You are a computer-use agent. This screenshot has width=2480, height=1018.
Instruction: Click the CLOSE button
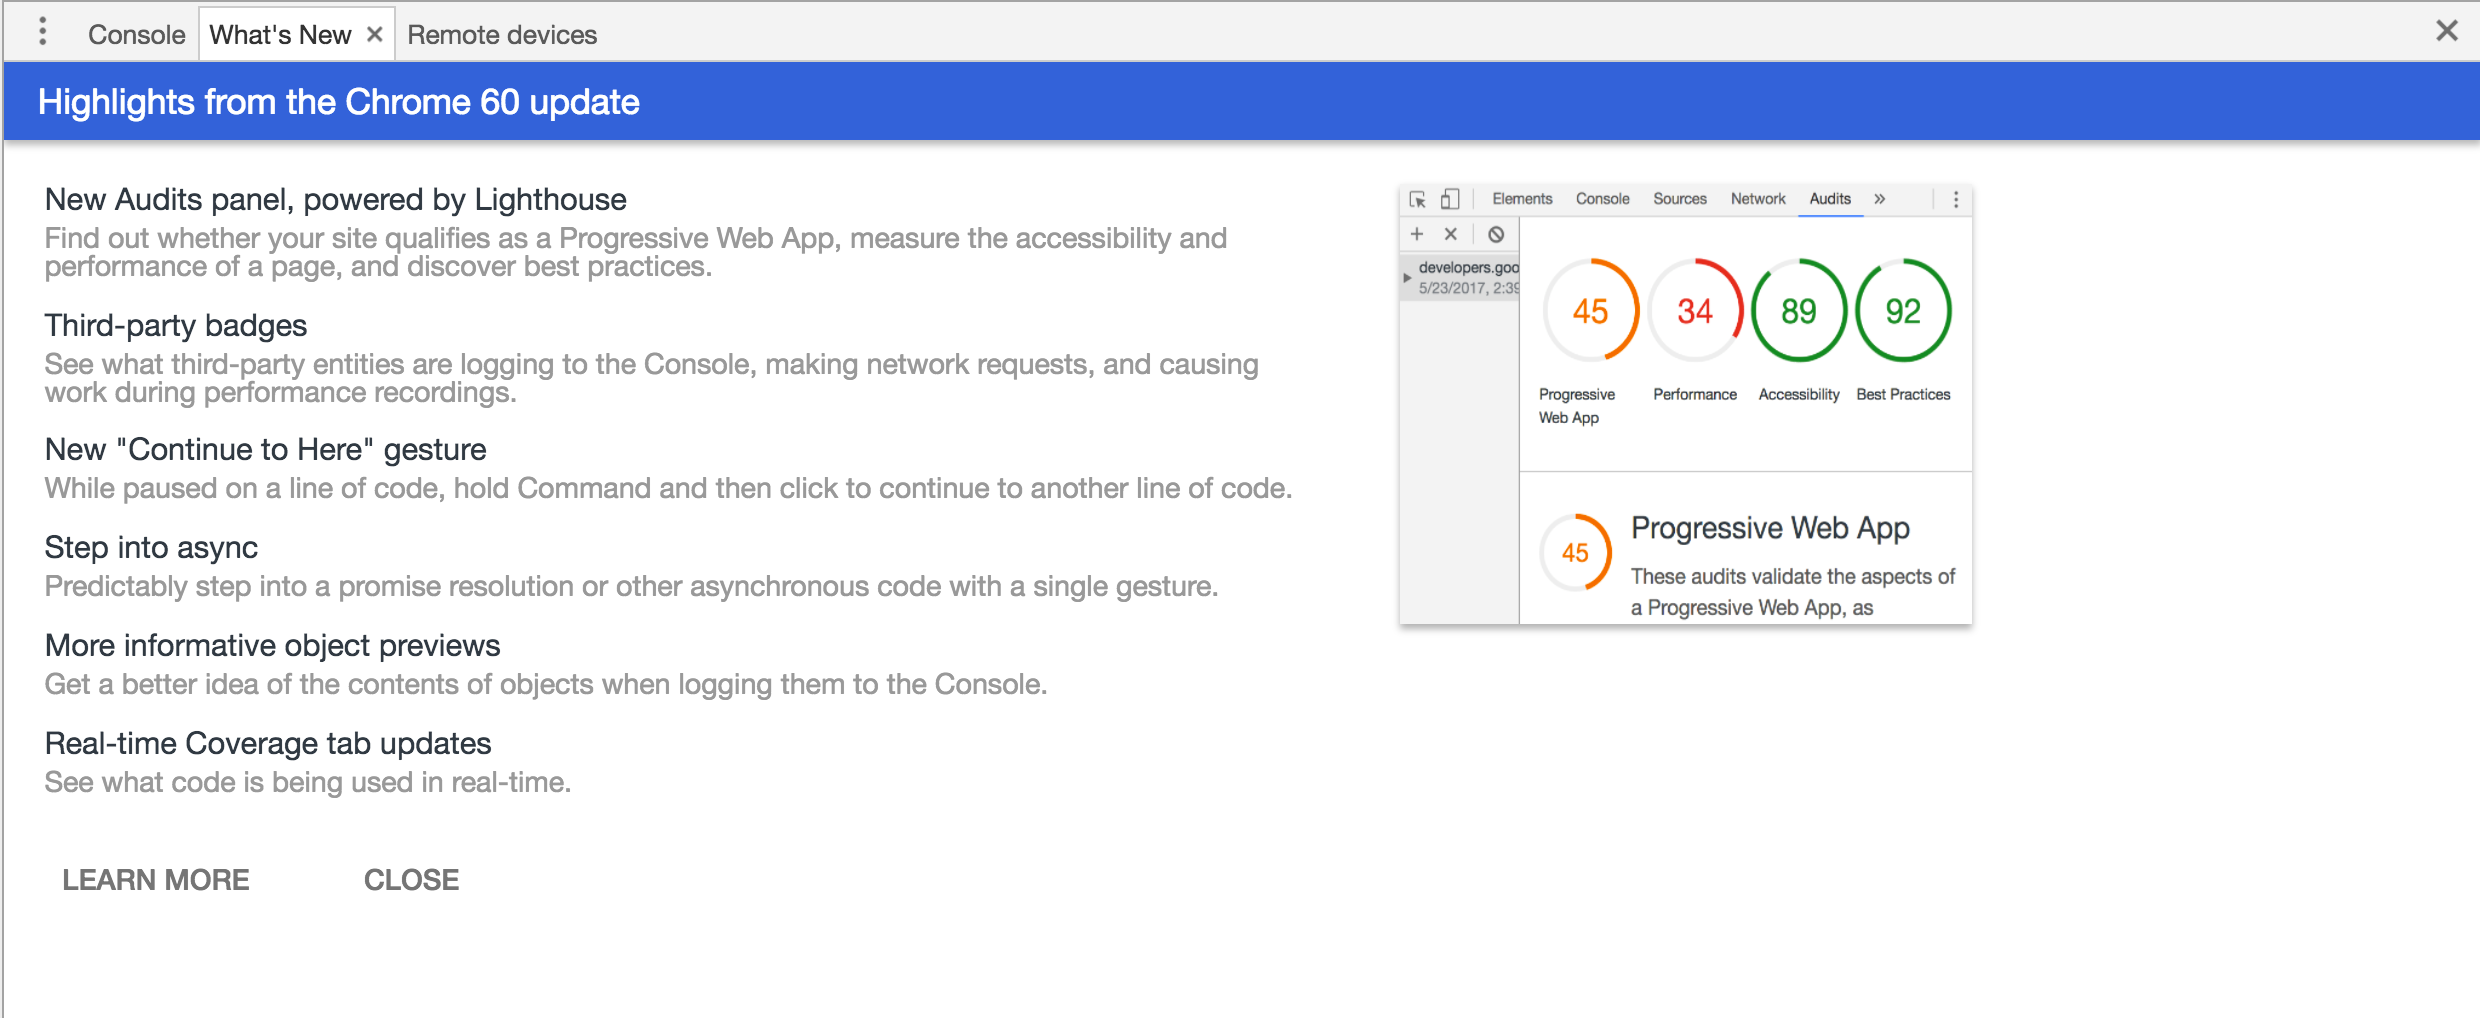point(411,880)
